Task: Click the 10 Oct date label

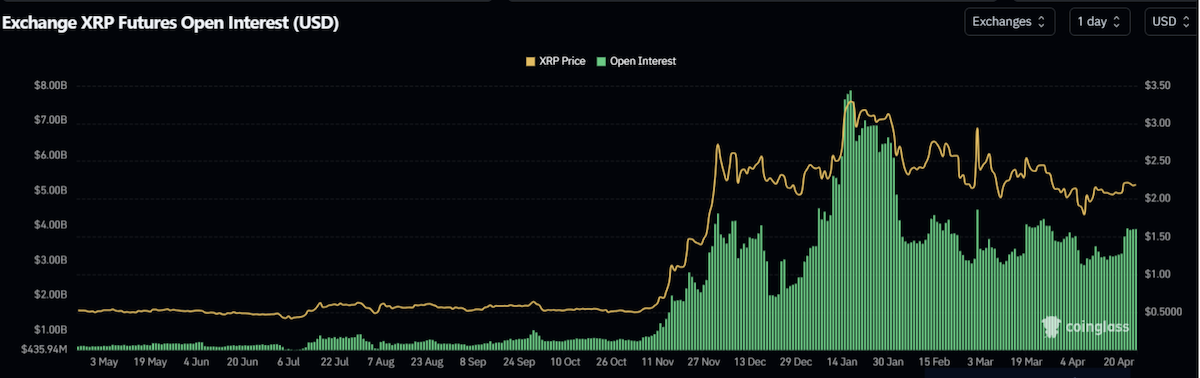Action: click(x=566, y=362)
